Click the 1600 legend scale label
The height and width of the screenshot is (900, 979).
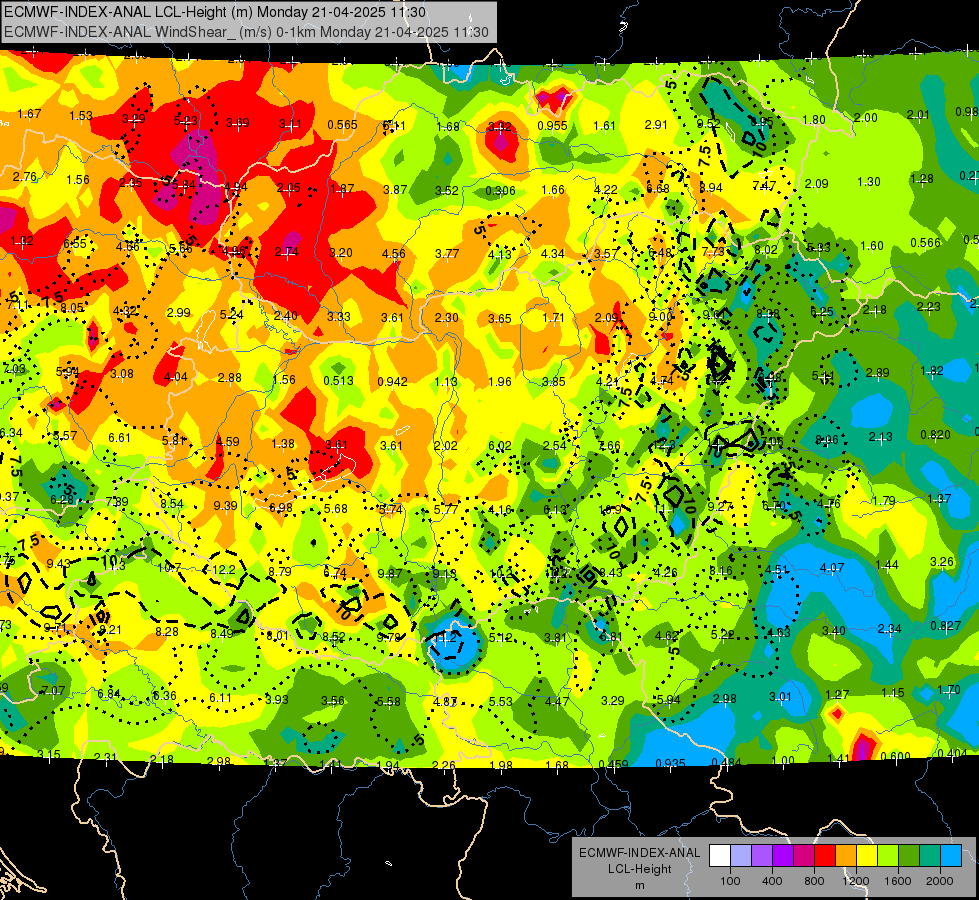(898, 881)
